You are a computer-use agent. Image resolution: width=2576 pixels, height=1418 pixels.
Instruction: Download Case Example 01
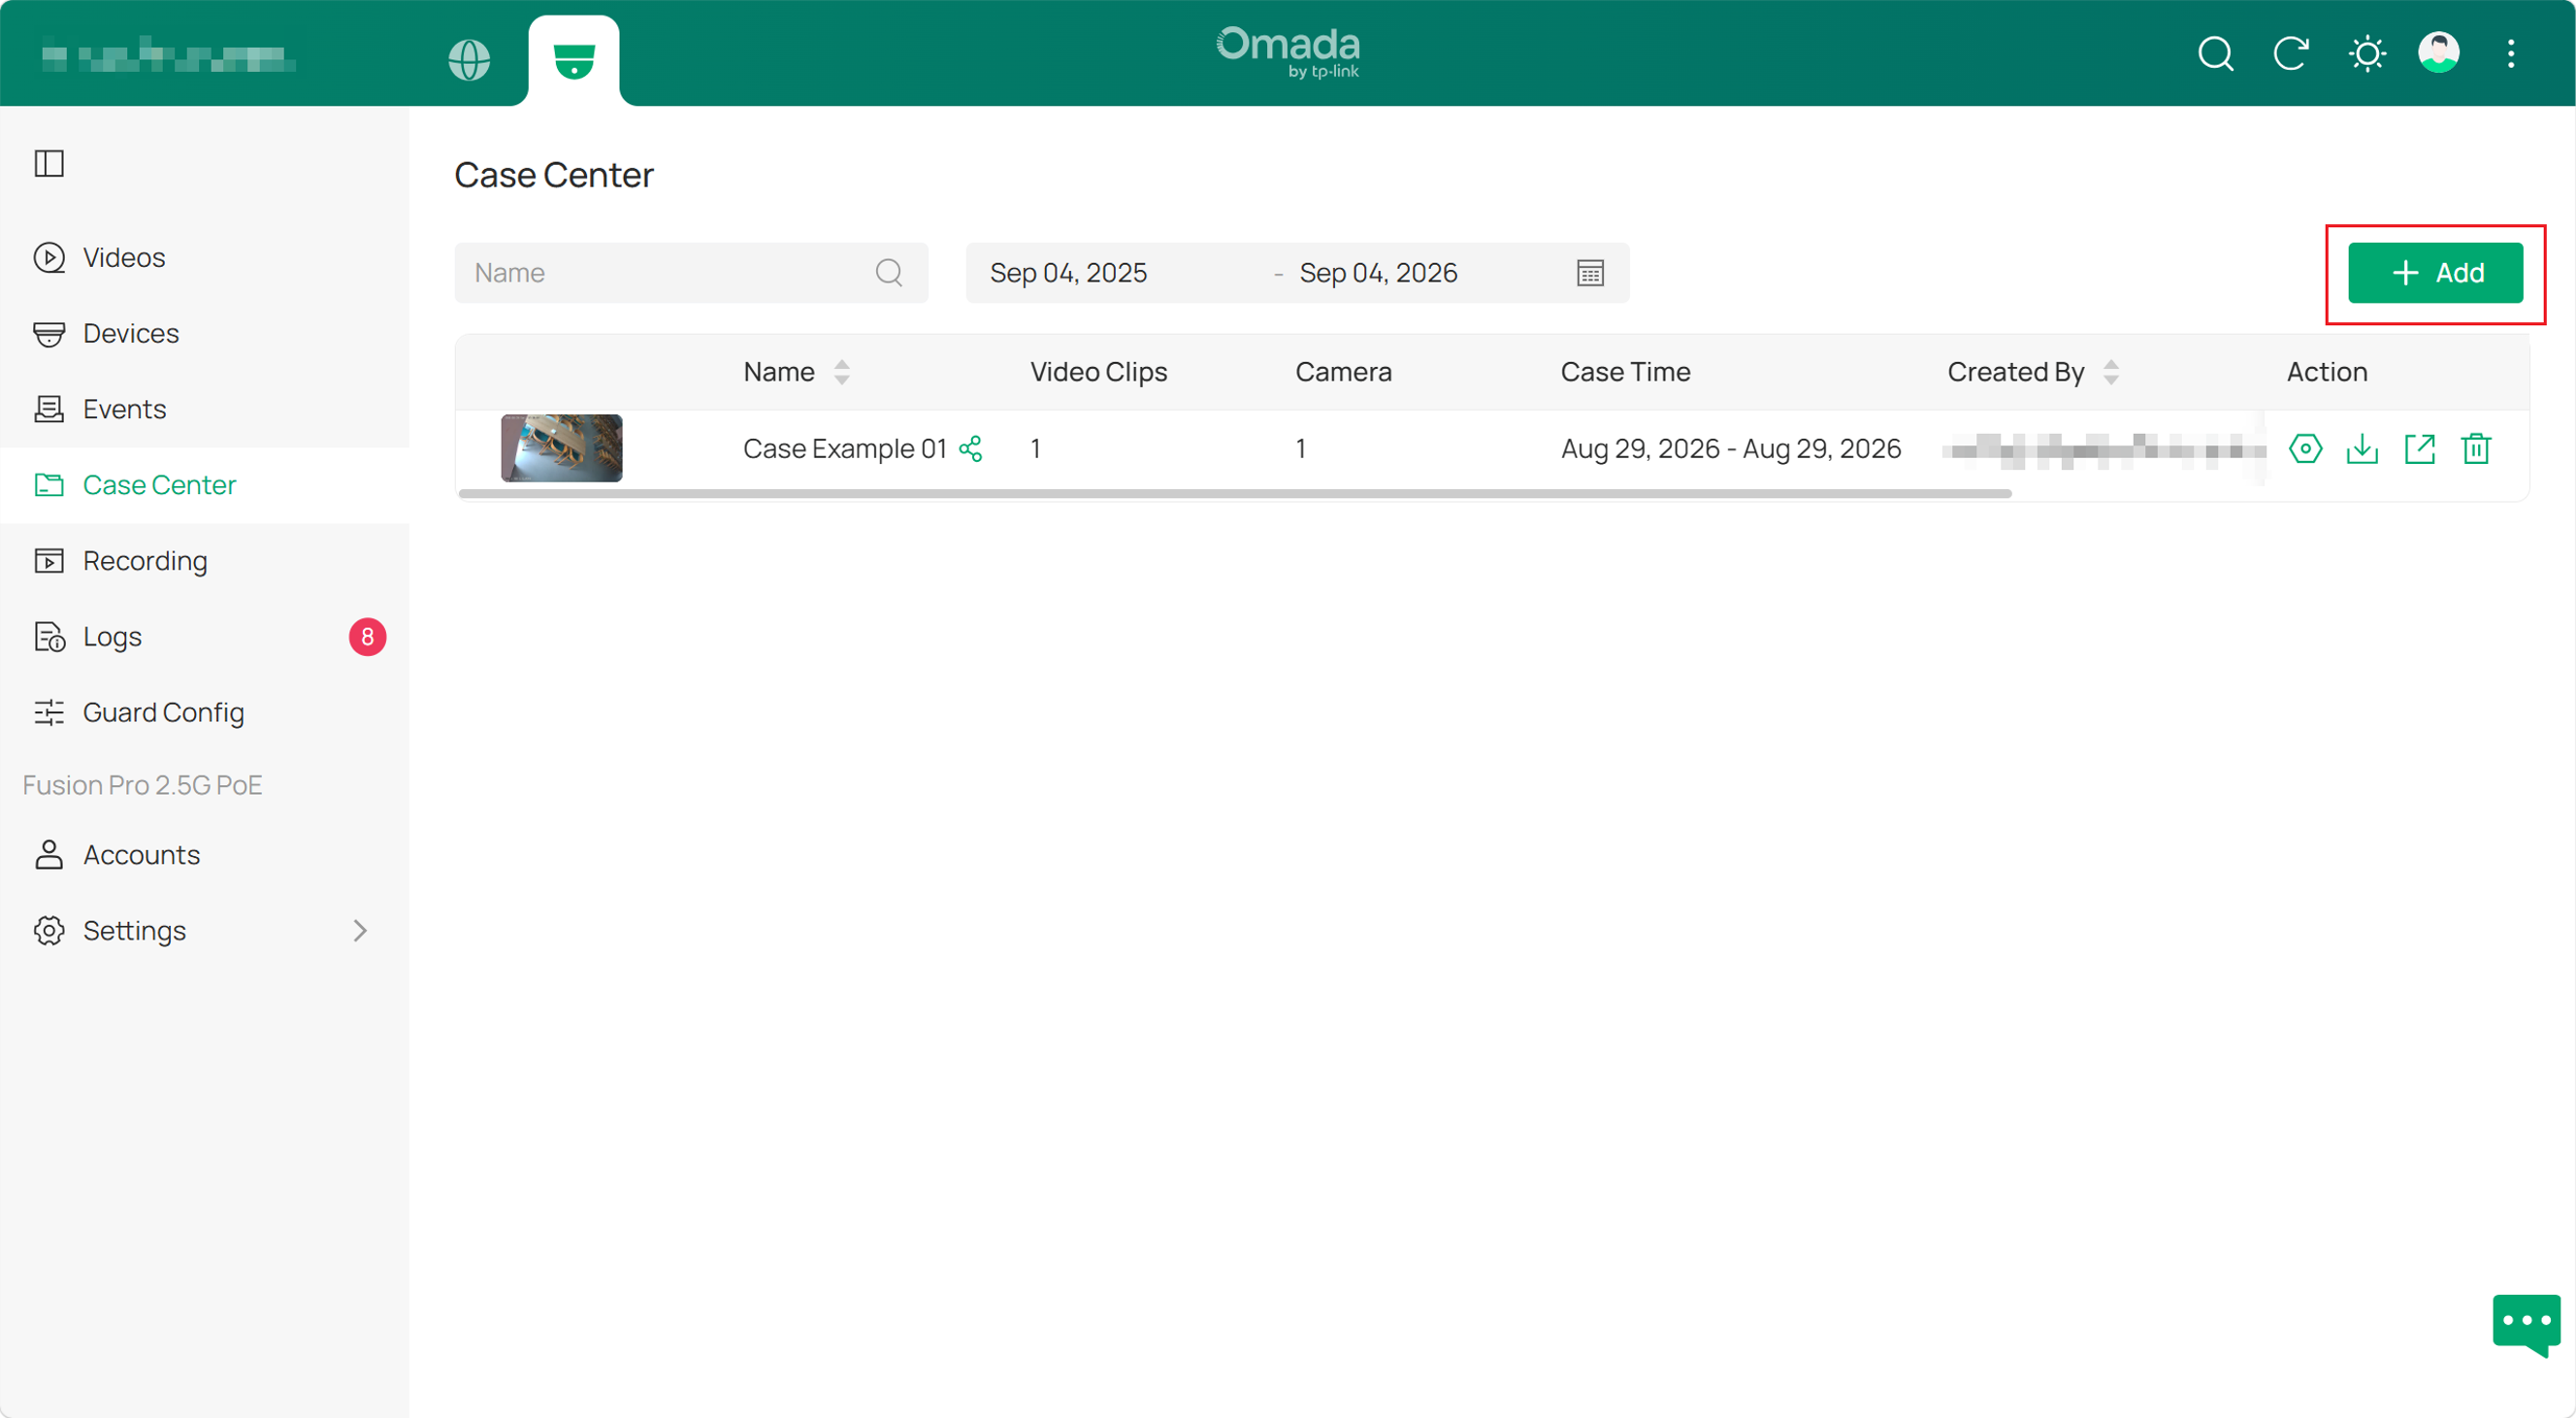tap(2362, 449)
